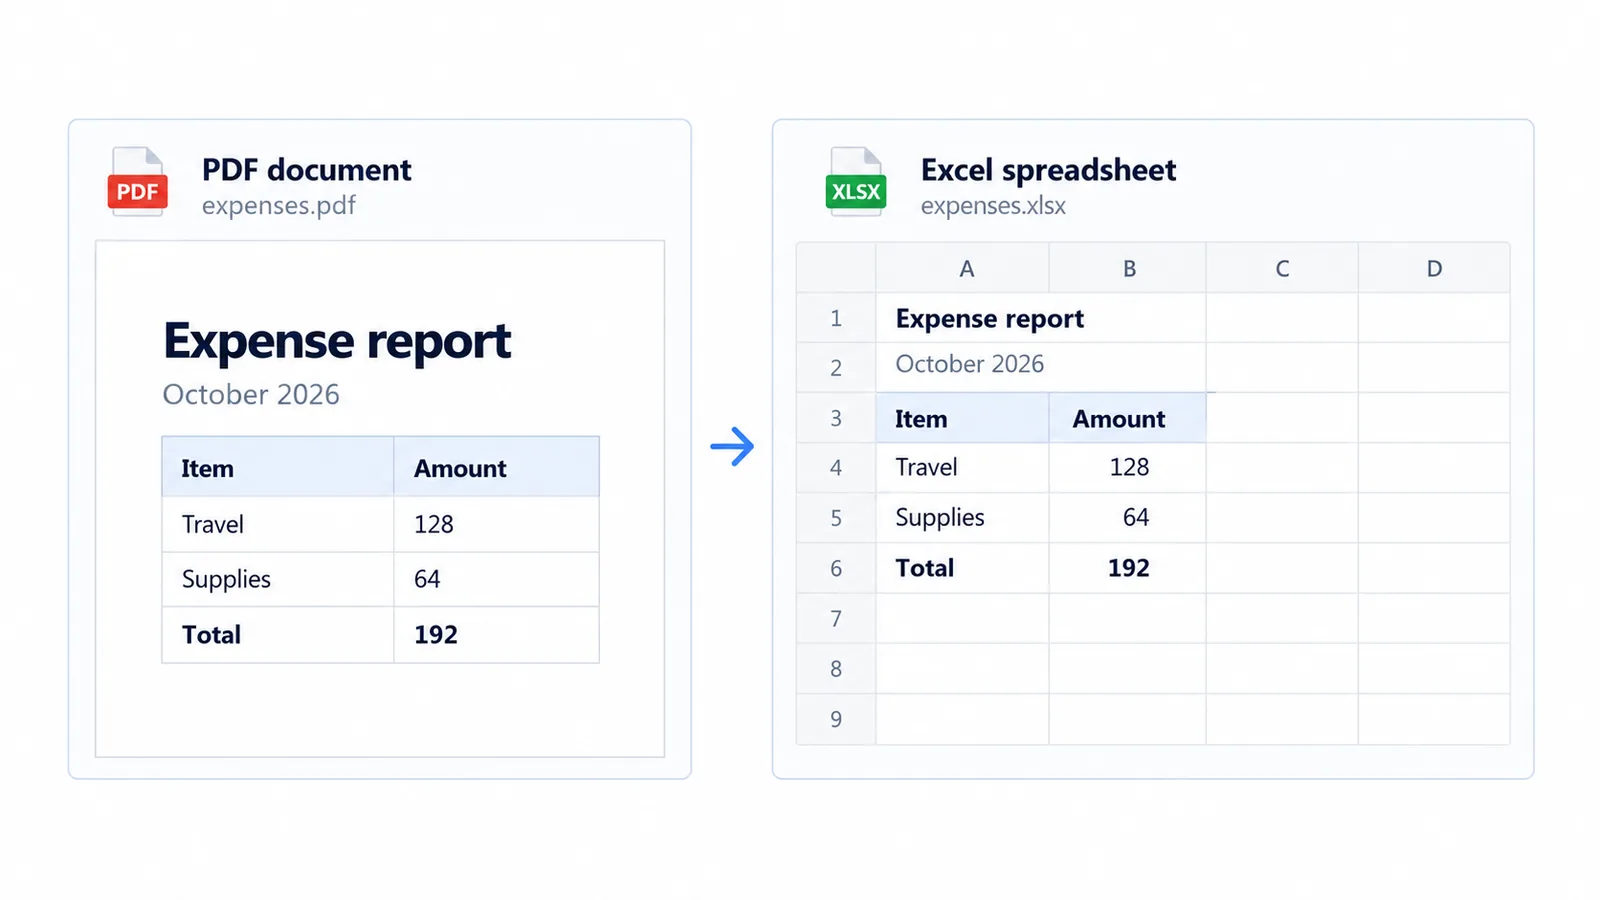Click 'October 2026' in the PDF page
This screenshot has height=900, width=1600.
pyautogui.click(x=251, y=394)
